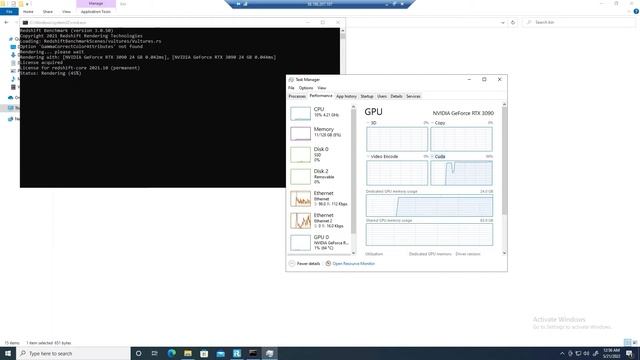Screen dimensions: 640x360
Task: Click the Explorer search box
Action: coord(579,22)
